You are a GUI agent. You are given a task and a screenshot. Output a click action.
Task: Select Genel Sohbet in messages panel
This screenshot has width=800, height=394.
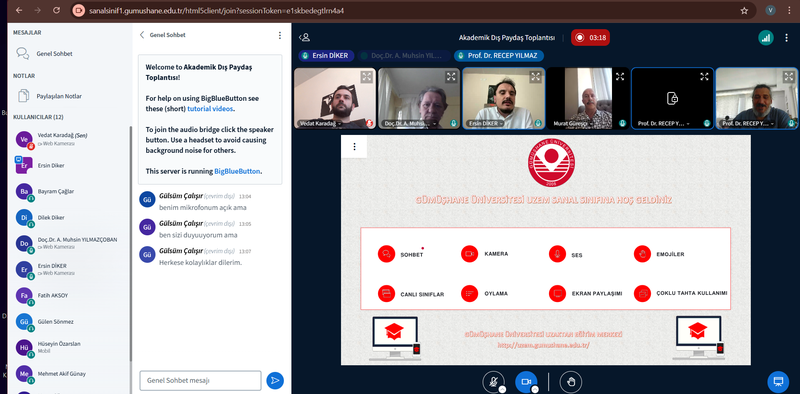[x=54, y=54]
